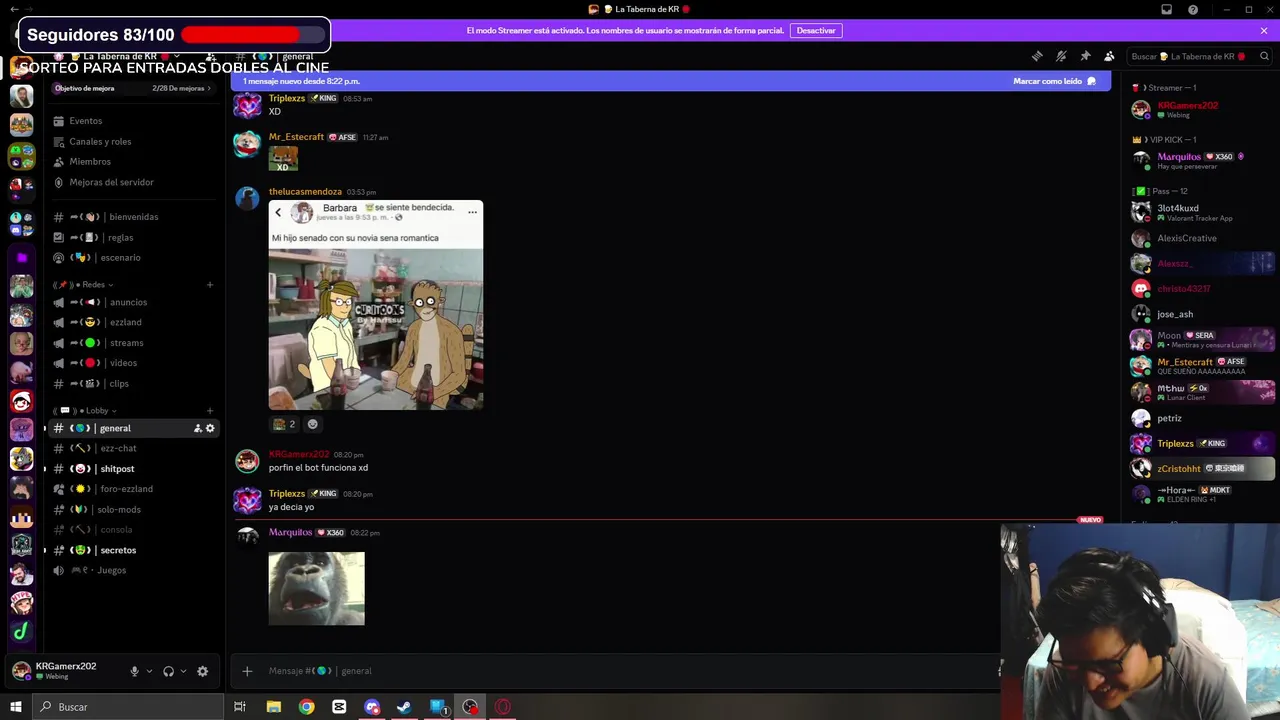Open the foro-ezzland forum channel
Screen dimensions: 1280x720
coord(133,489)
